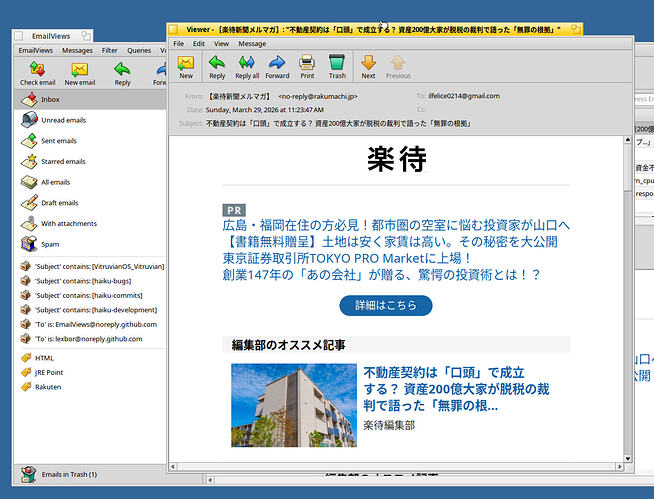
Task: Click vertical scrollbar down arrow in Viewer
Action: point(628,459)
